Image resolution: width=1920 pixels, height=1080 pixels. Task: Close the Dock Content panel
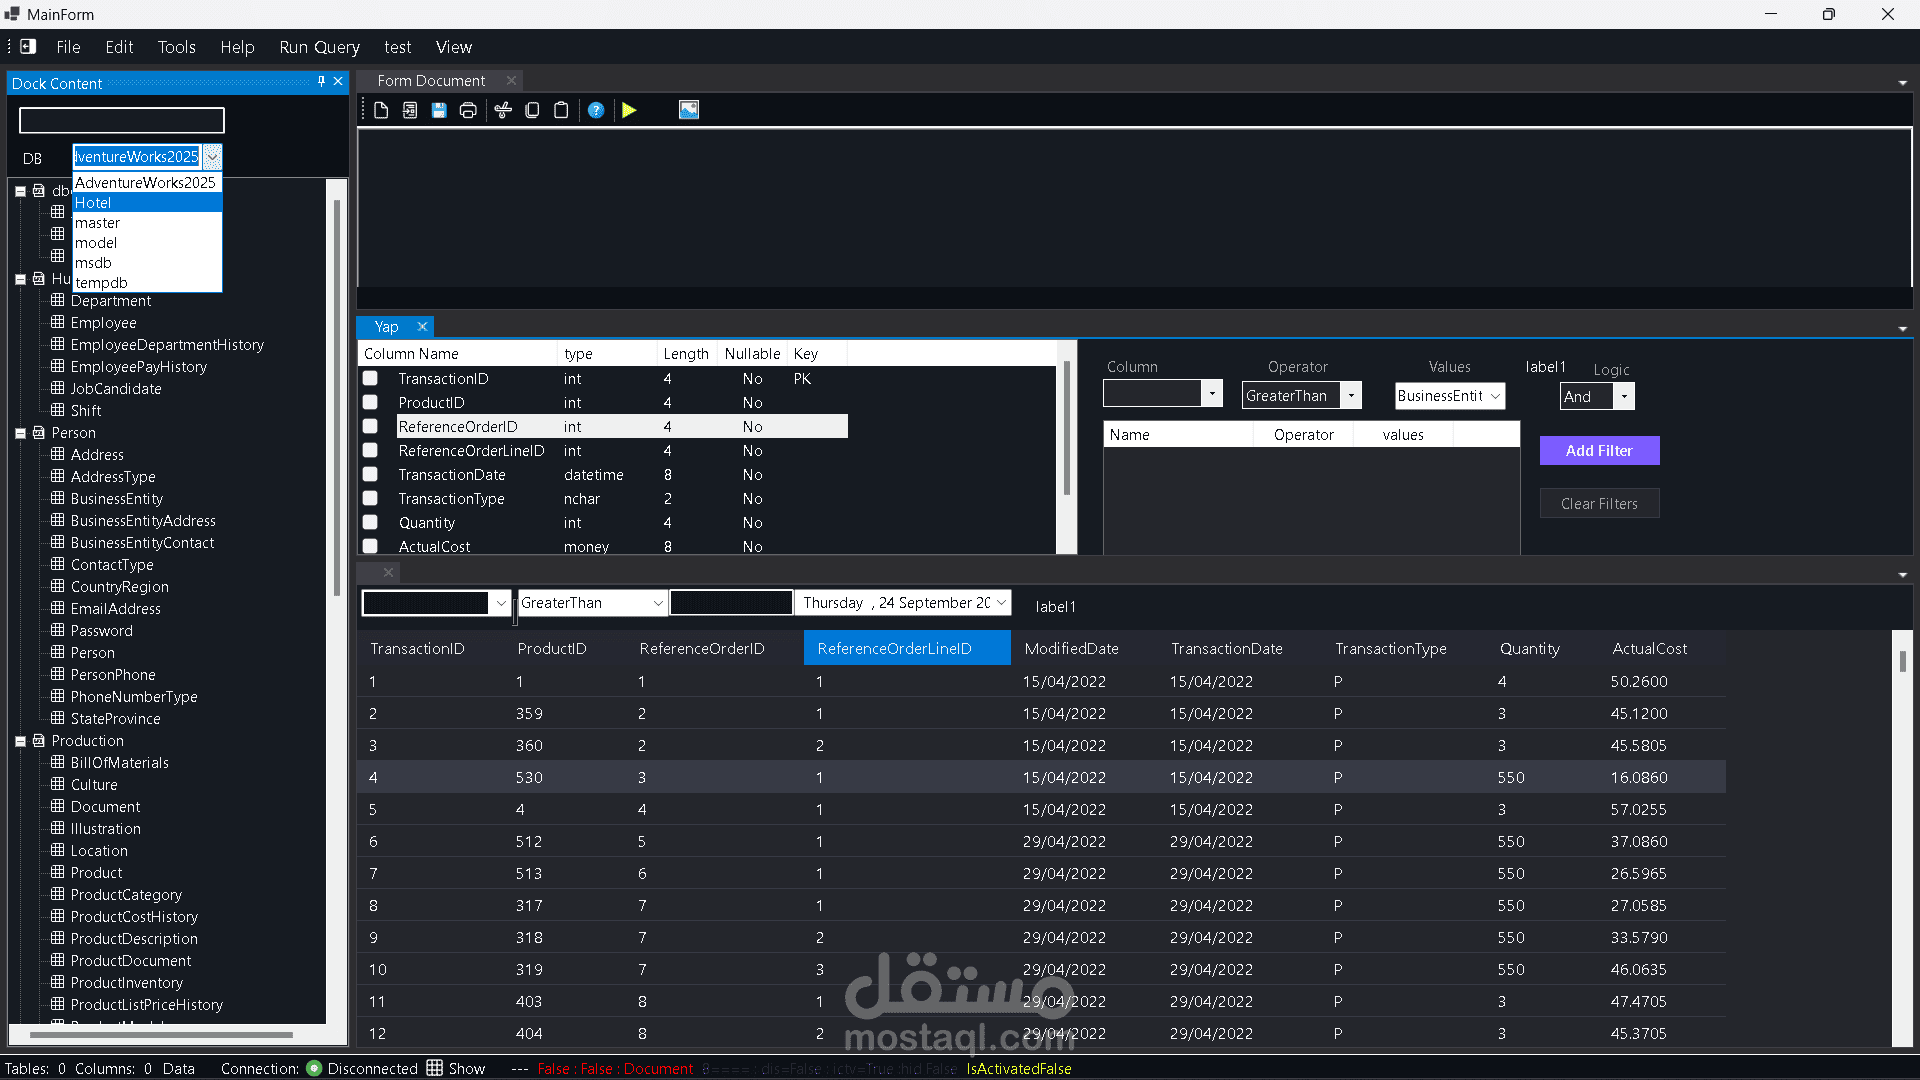tap(338, 82)
